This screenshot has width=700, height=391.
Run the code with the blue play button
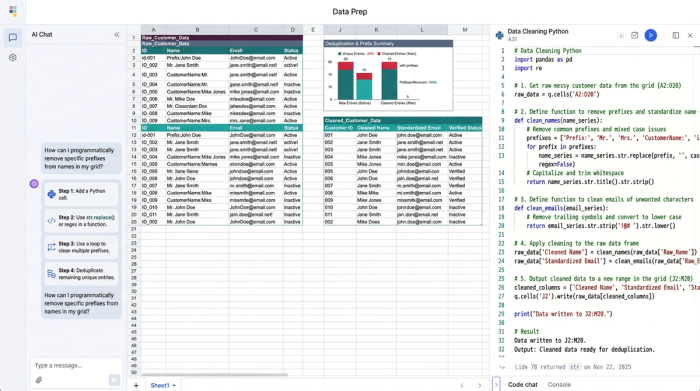(650, 35)
